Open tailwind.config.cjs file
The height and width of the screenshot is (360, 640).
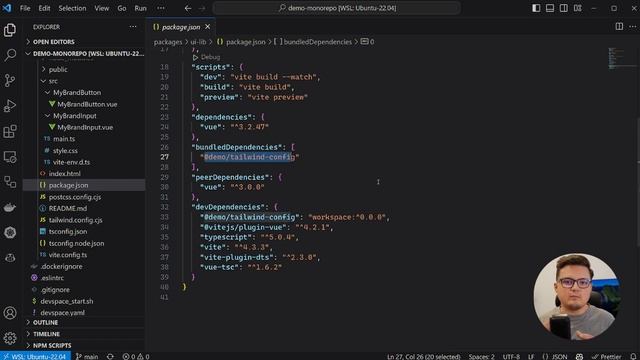pyautogui.click(x=76, y=220)
